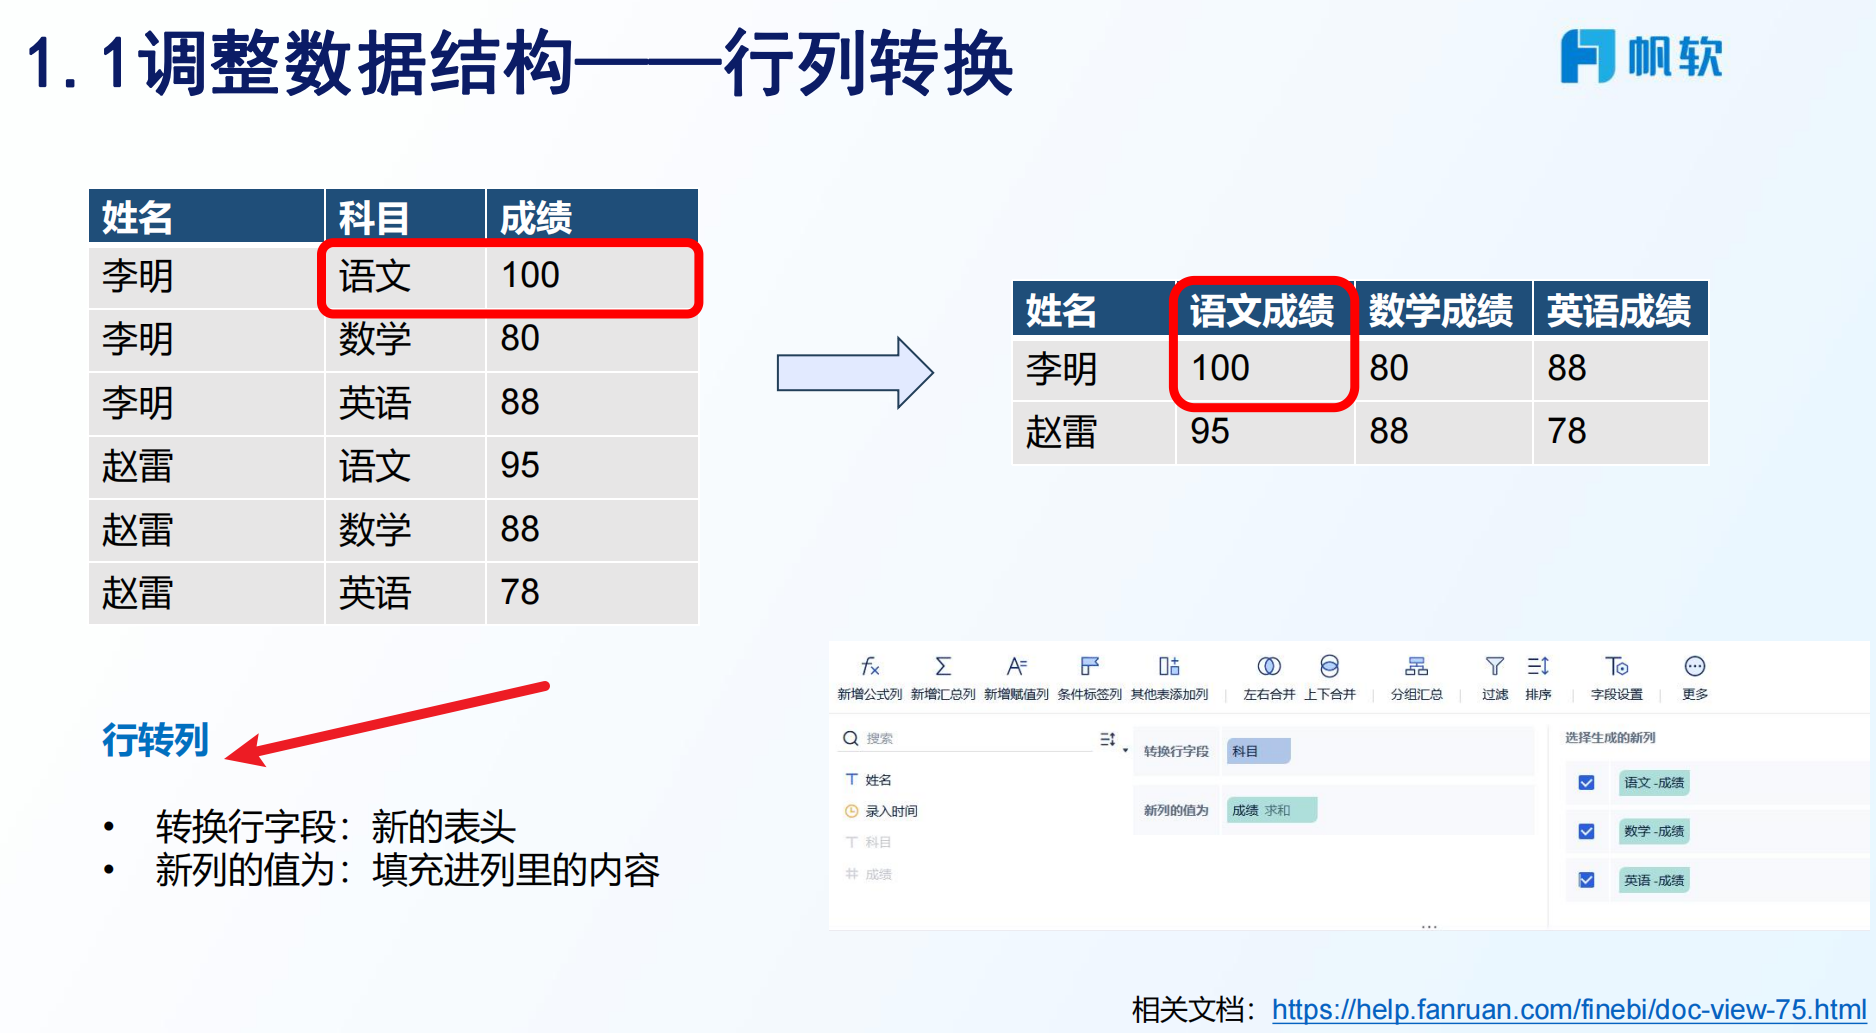
Task: Open 字段设置 field settings
Action: [1617, 677]
